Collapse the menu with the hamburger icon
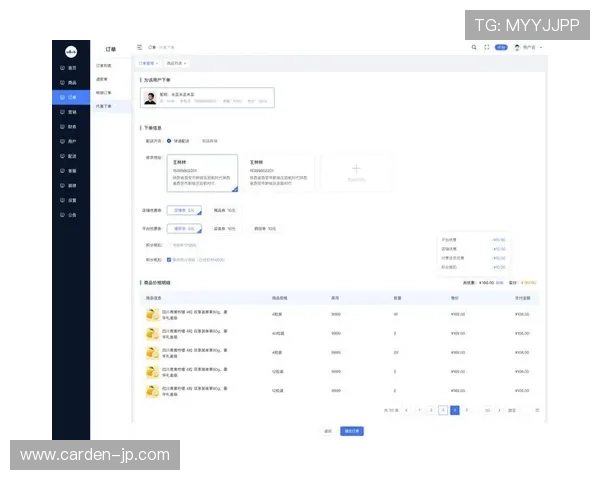 (x=139, y=47)
